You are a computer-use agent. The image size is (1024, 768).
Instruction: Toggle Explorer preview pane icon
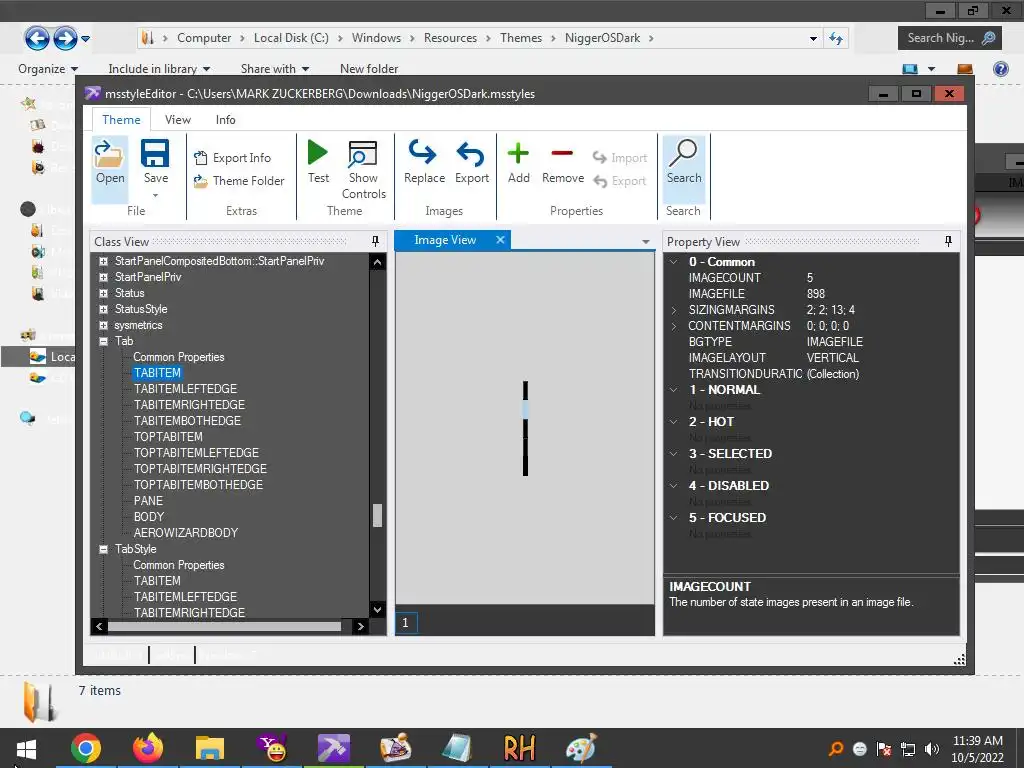pyautogui.click(x=965, y=69)
